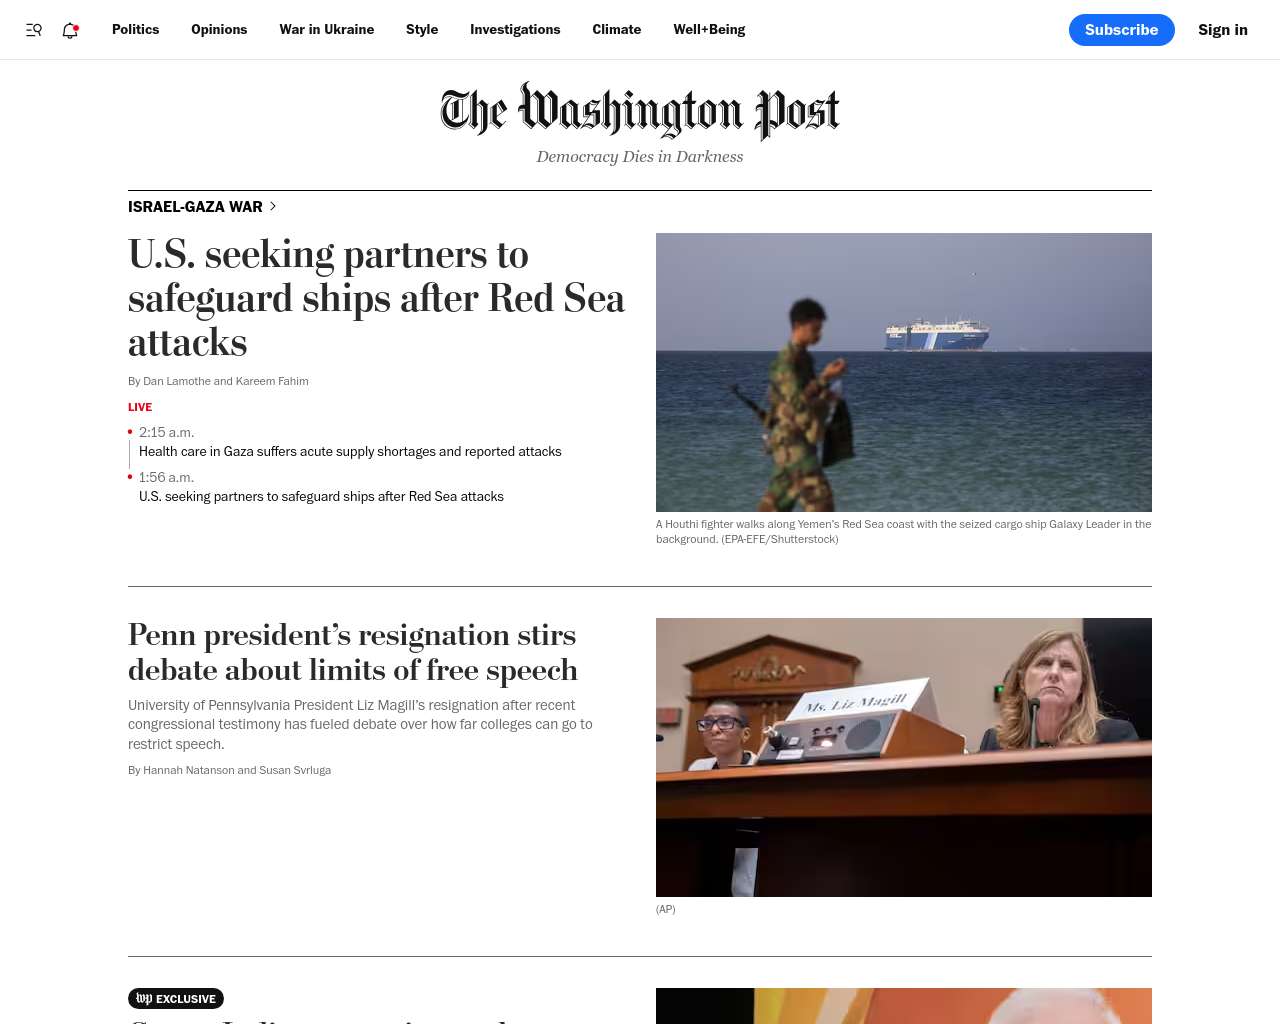This screenshot has width=1280, height=1024.
Task: Open the 1:56 a.m. live update
Action: [x=321, y=497]
